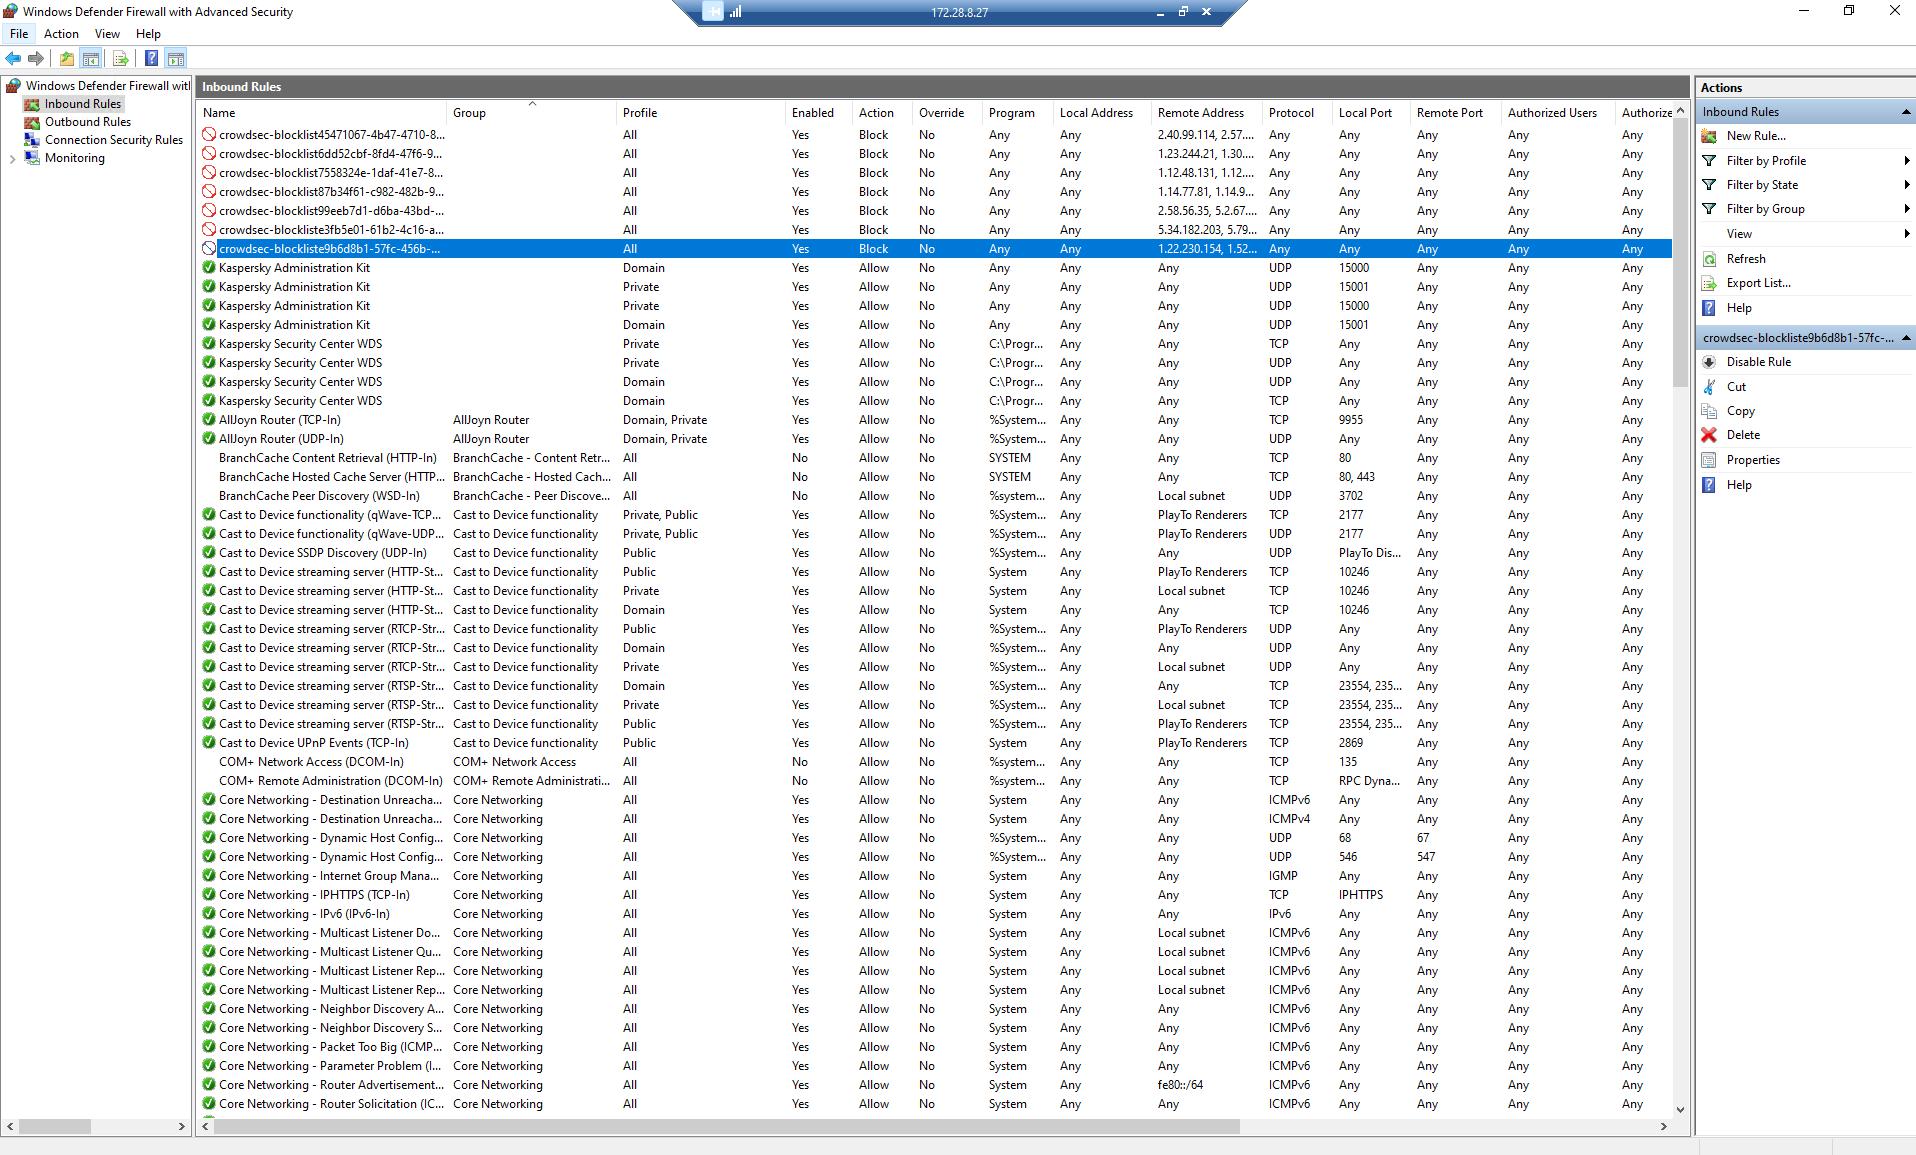The width and height of the screenshot is (1916, 1155).
Task: Sort rules by the Group column header
Action: (533, 113)
